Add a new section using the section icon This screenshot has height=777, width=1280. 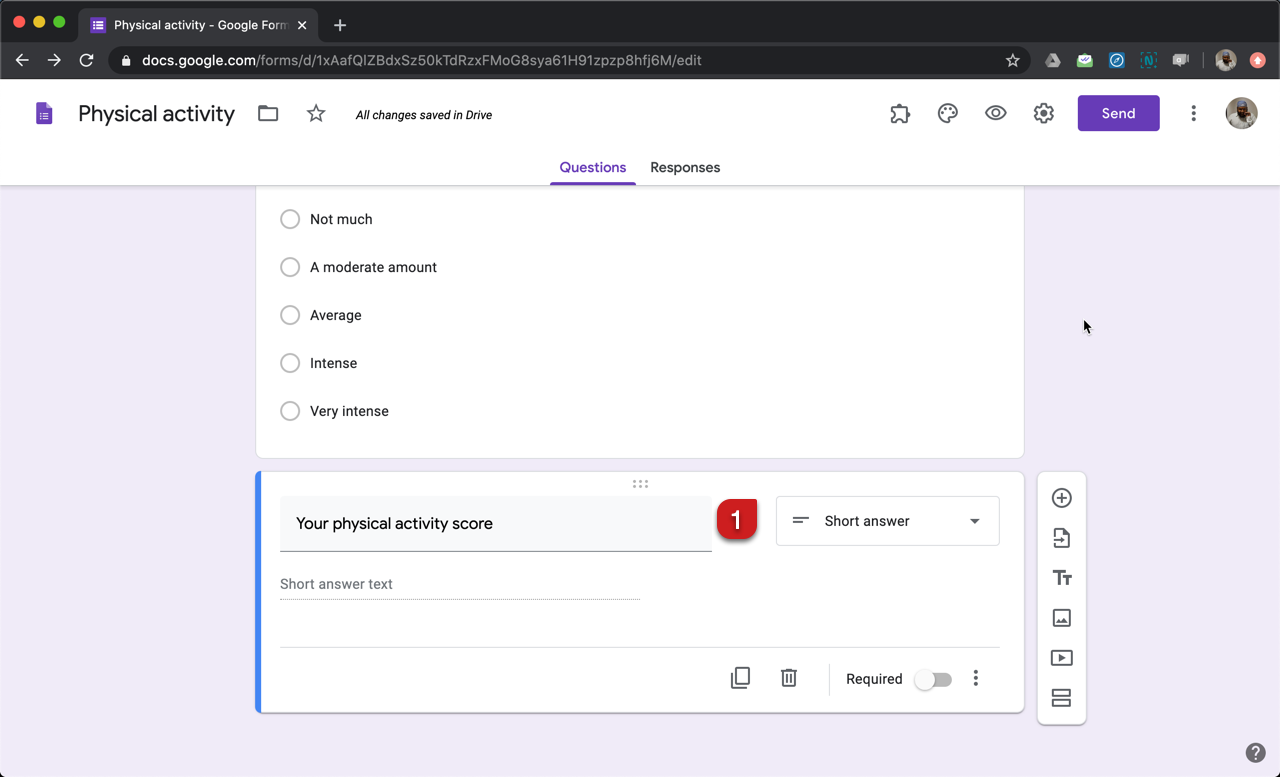(x=1061, y=697)
